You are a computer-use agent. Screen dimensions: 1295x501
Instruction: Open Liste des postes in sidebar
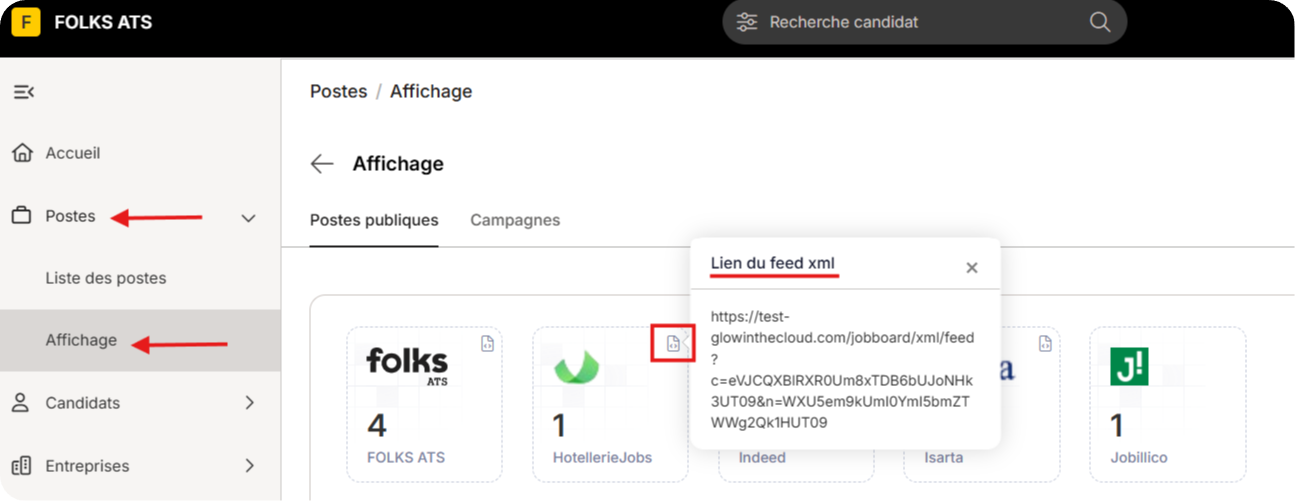point(106,278)
